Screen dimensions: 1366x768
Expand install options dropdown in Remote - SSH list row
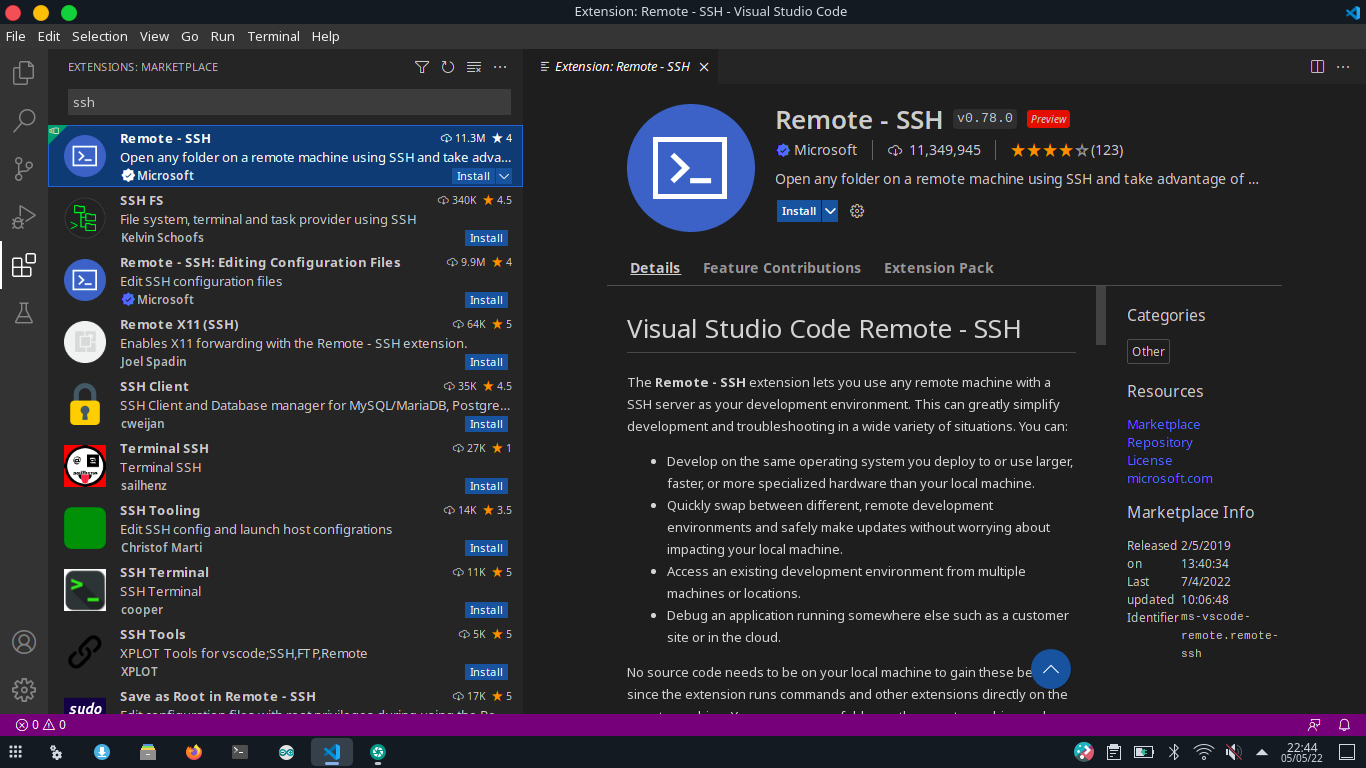(504, 176)
